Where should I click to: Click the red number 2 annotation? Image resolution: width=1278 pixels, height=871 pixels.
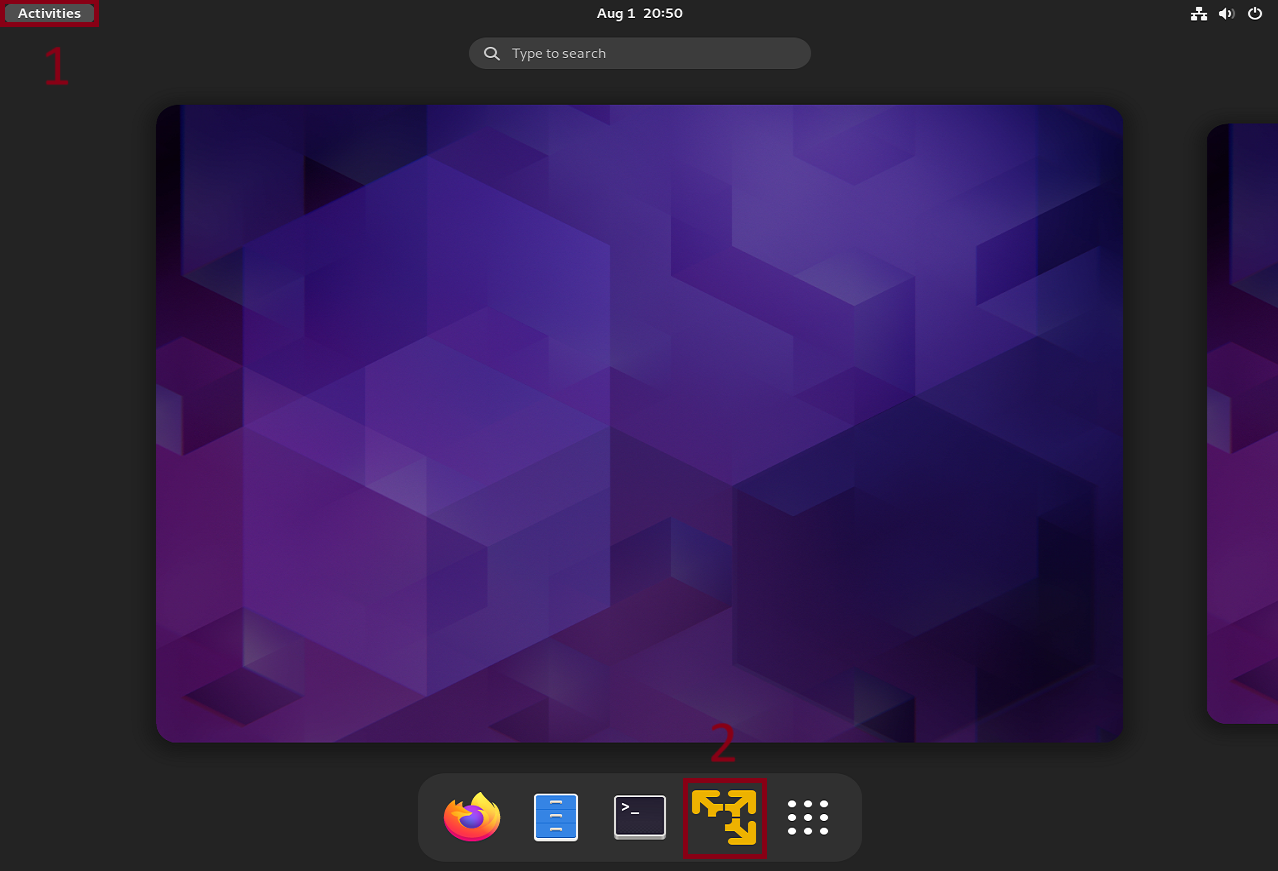click(722, 744)
